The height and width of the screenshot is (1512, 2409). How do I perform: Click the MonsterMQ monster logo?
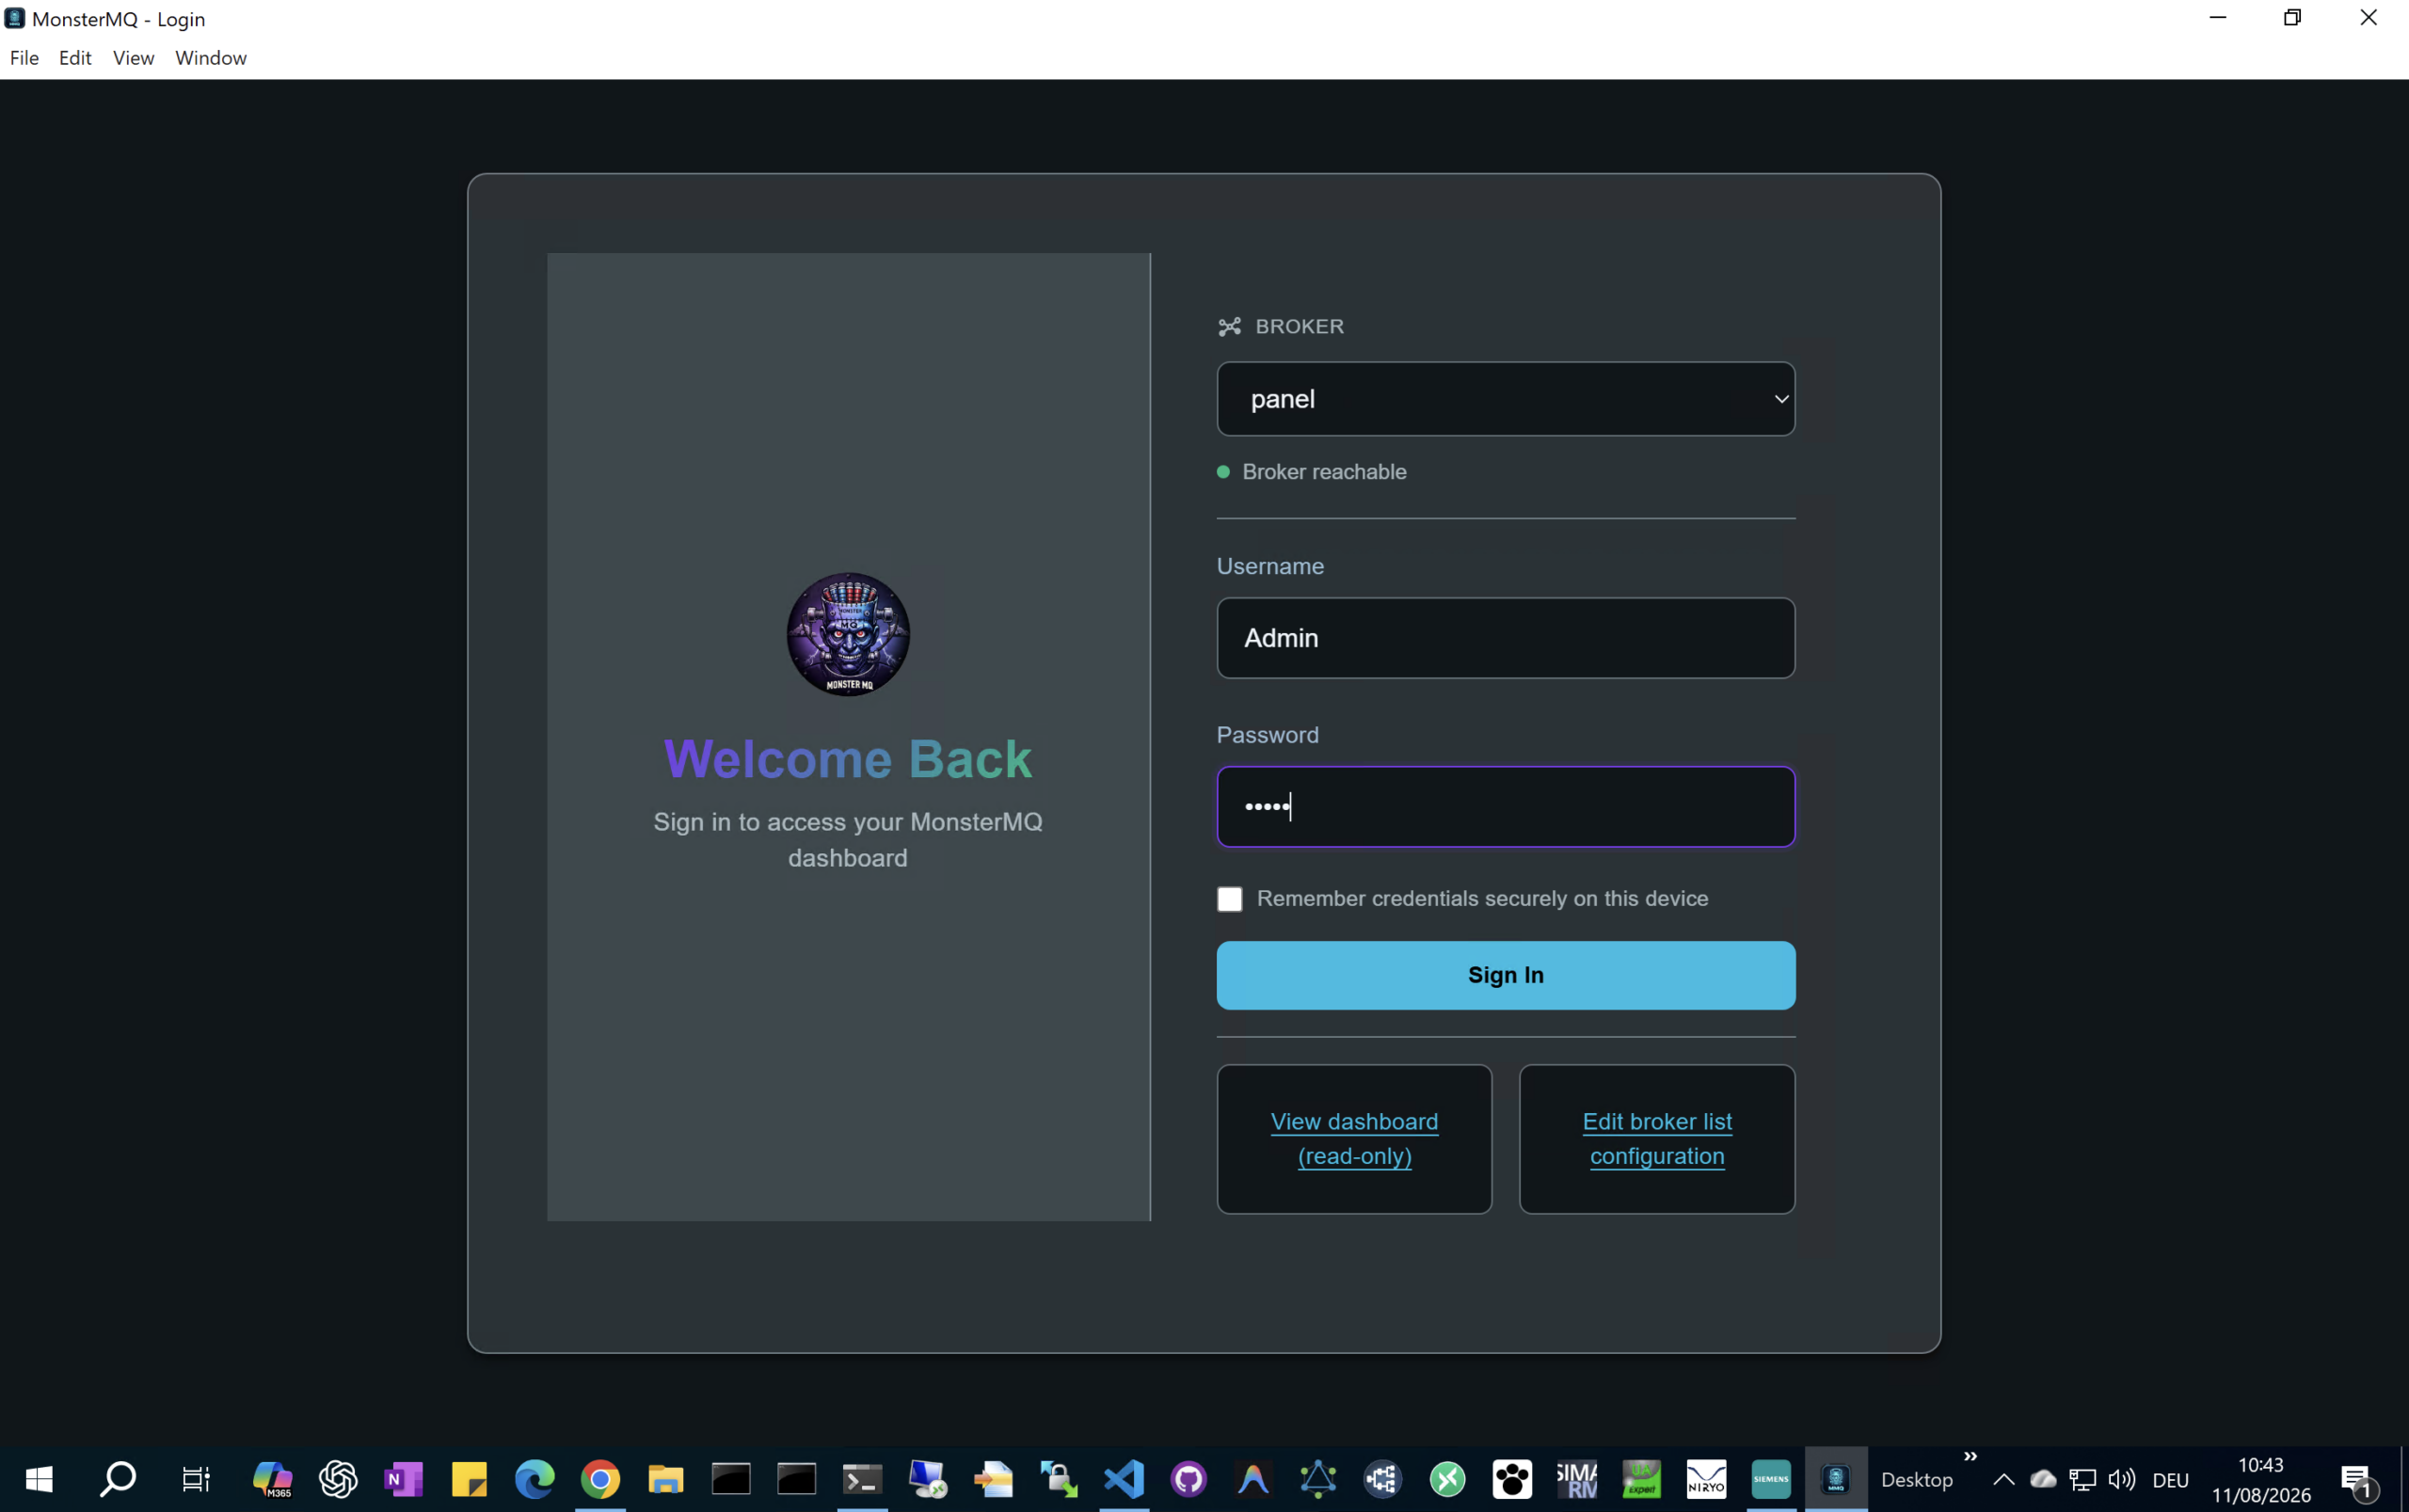(848, 634)
